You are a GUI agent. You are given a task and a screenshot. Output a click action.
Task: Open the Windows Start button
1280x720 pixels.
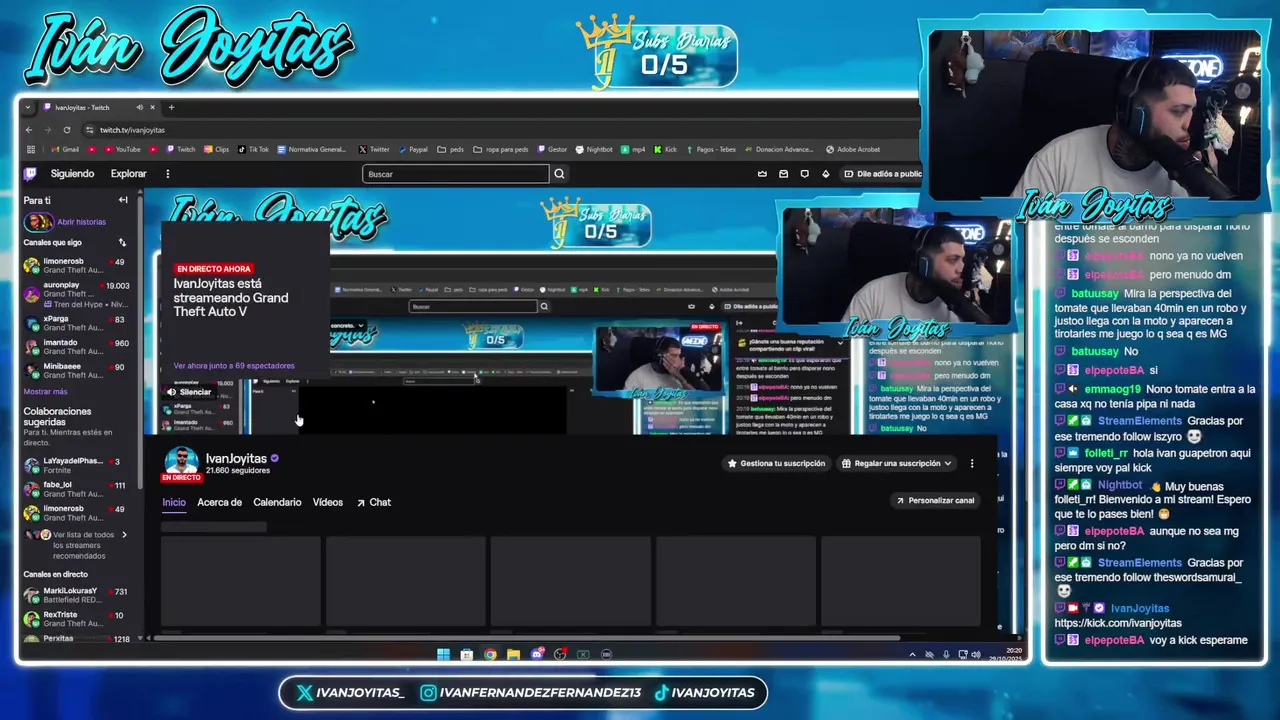pyautogui.click(x=443, y=655)
